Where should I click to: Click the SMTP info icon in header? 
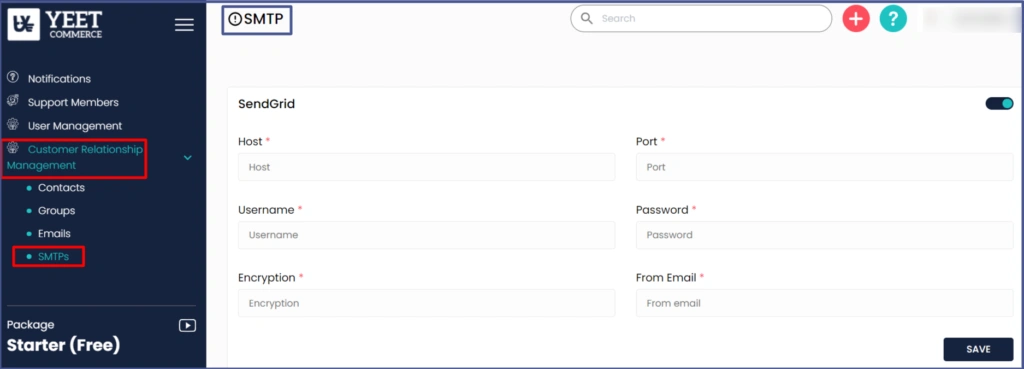coord(235,20)
